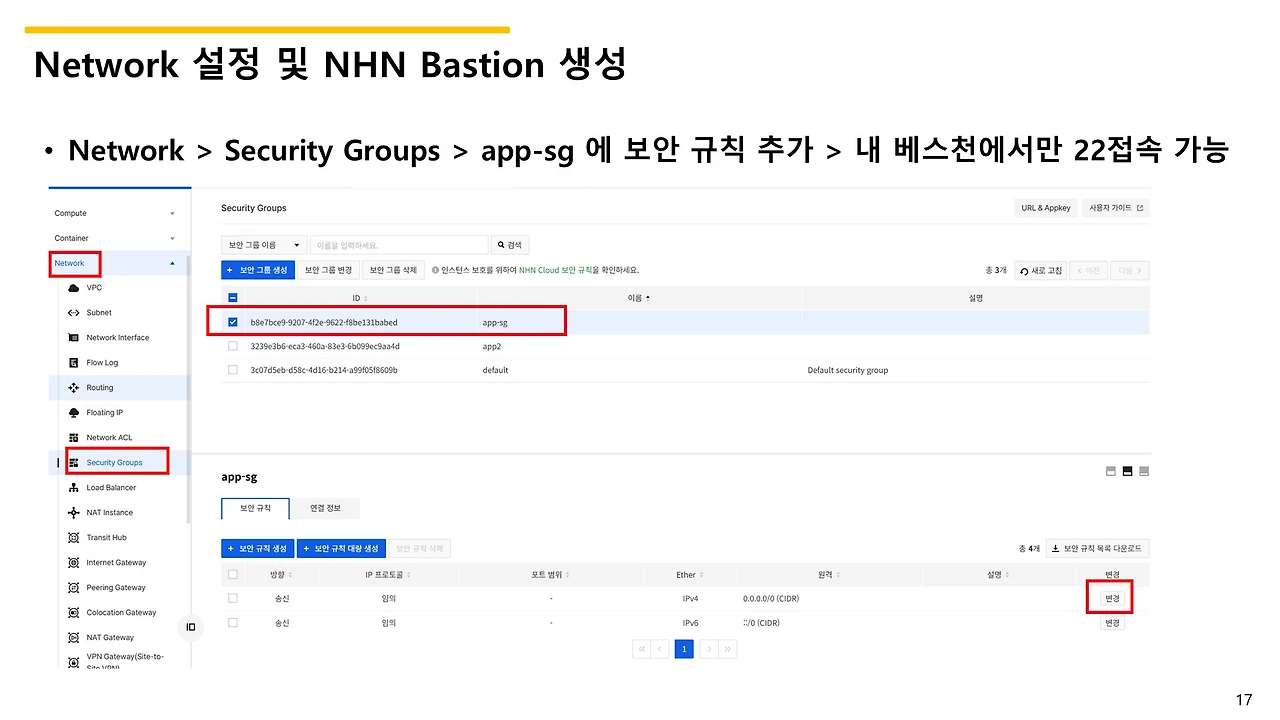Sort security groups by 이름 column
The width and height of the screenshot is (1280, 720).
638,298
